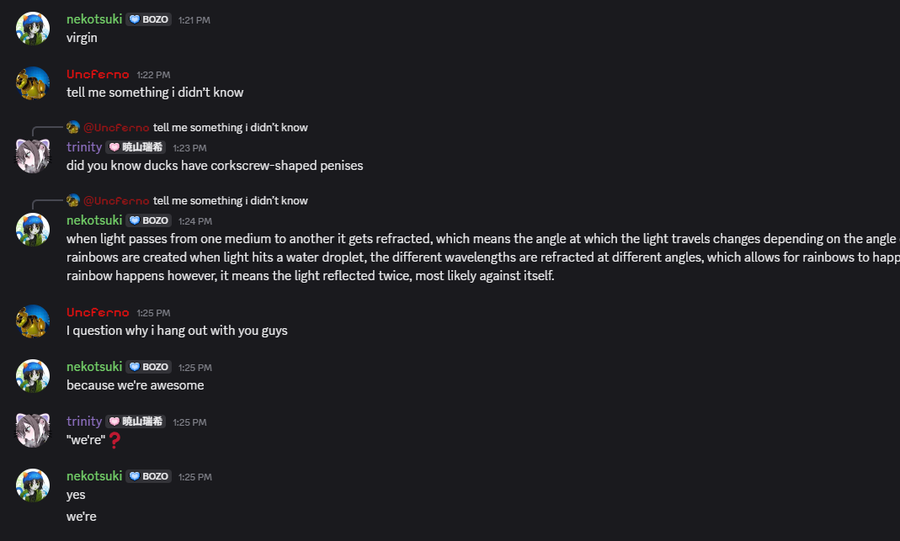
Task: Click the @Uncferno mention above nekotsuki's 1:24 PM message
Action: coord(116,201)
